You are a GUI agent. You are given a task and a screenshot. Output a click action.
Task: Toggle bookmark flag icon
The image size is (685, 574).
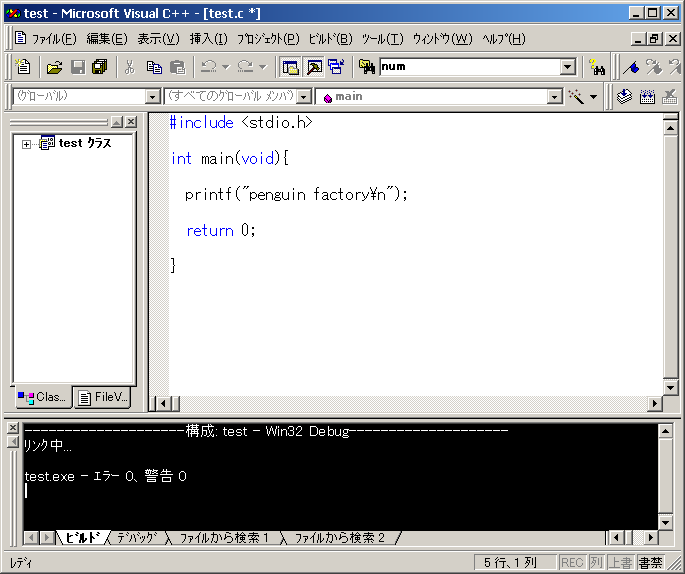coord(631,67)
